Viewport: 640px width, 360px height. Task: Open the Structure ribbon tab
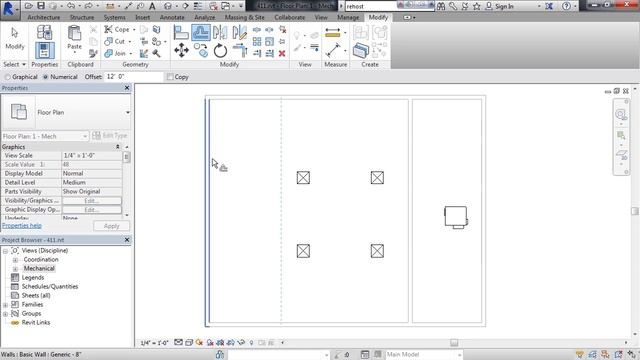tap(82, 18)
